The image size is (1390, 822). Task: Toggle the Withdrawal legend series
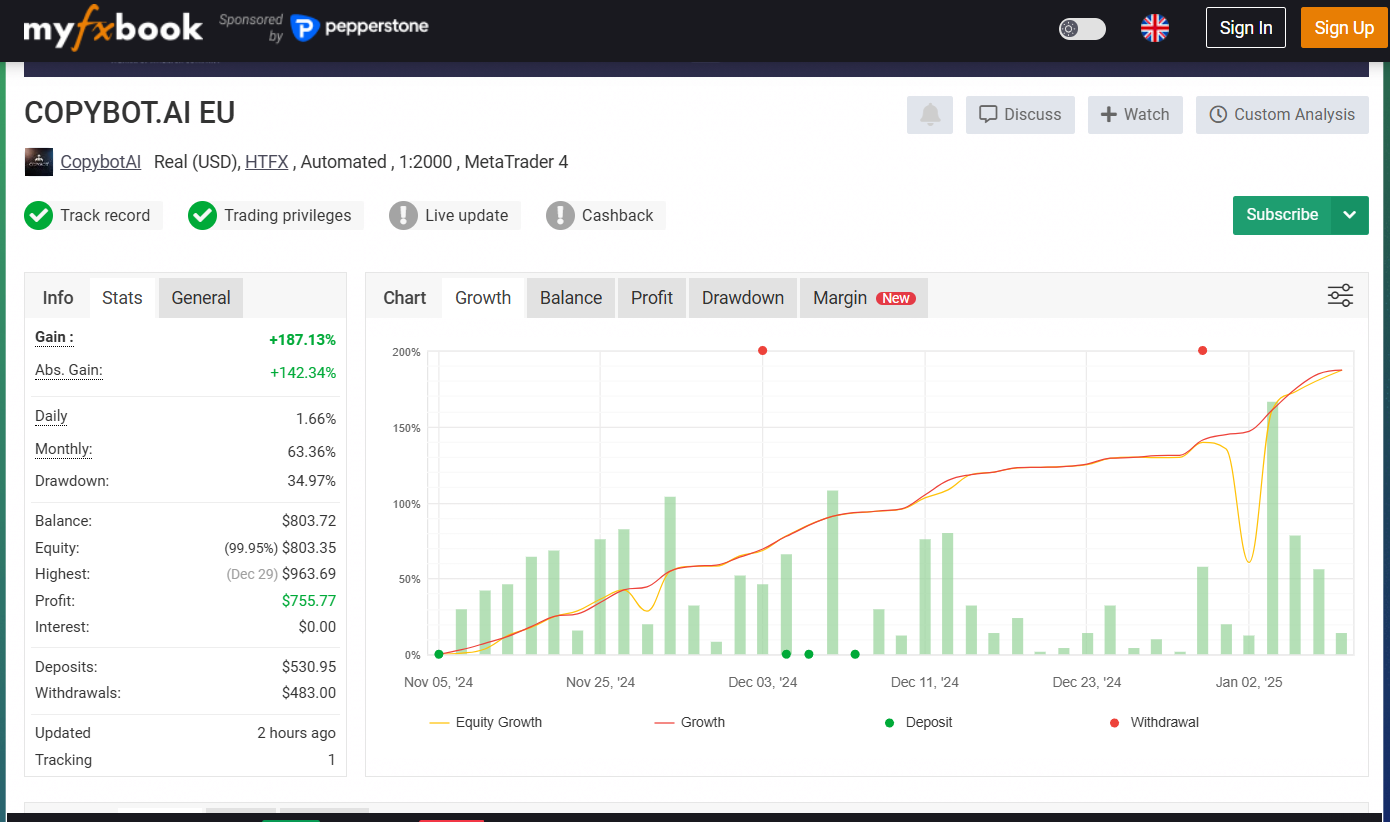[1154, 722]
